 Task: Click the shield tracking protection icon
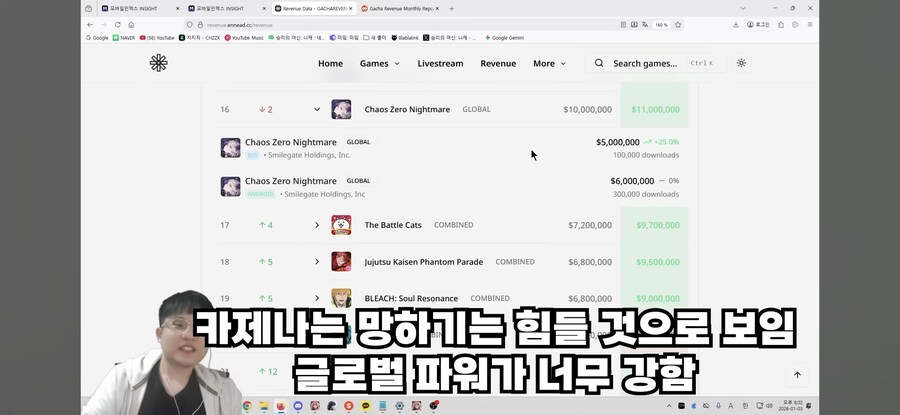click(190, 25)
